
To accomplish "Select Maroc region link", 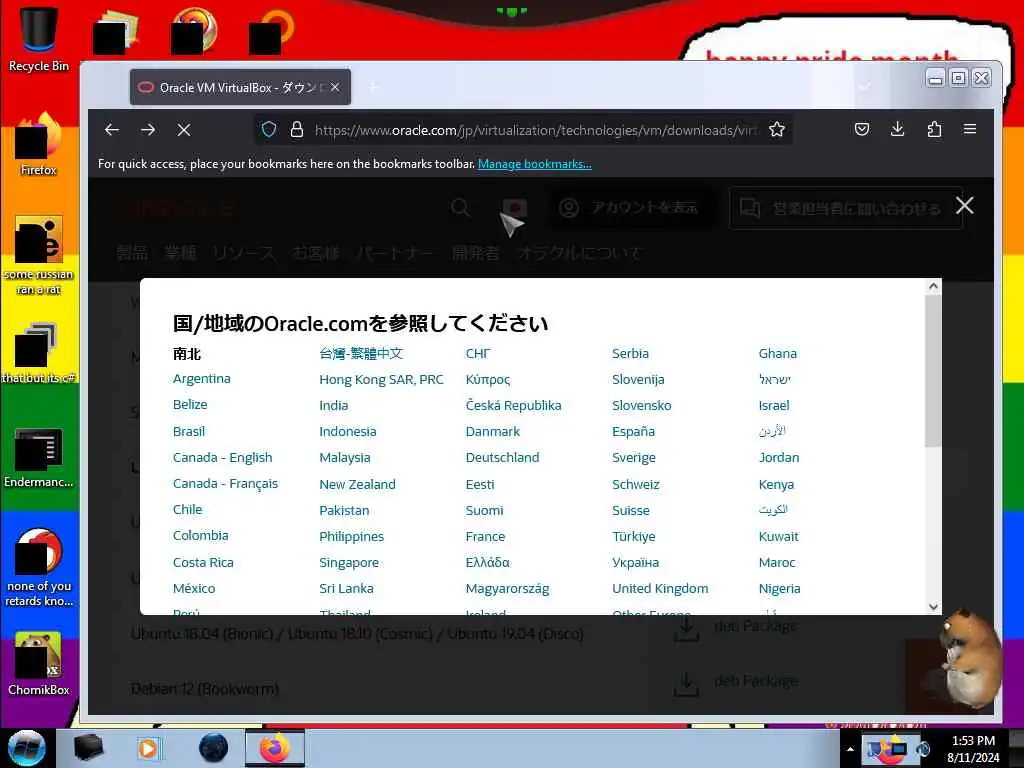I will [777, 563].
